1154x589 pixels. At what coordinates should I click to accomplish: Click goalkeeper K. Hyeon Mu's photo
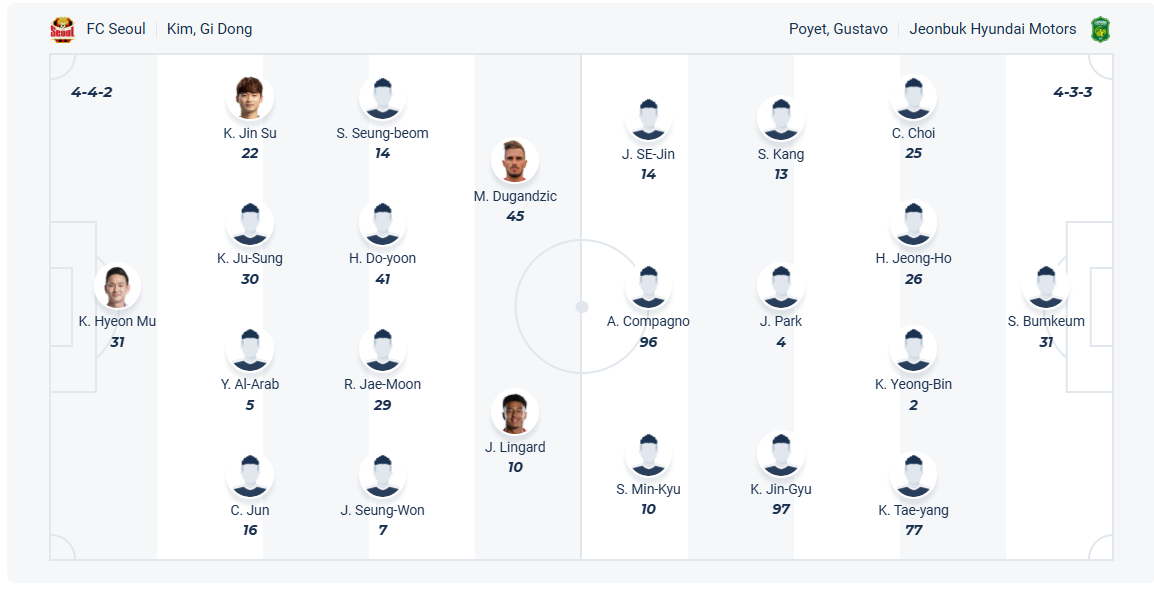[x=118, y=287]
